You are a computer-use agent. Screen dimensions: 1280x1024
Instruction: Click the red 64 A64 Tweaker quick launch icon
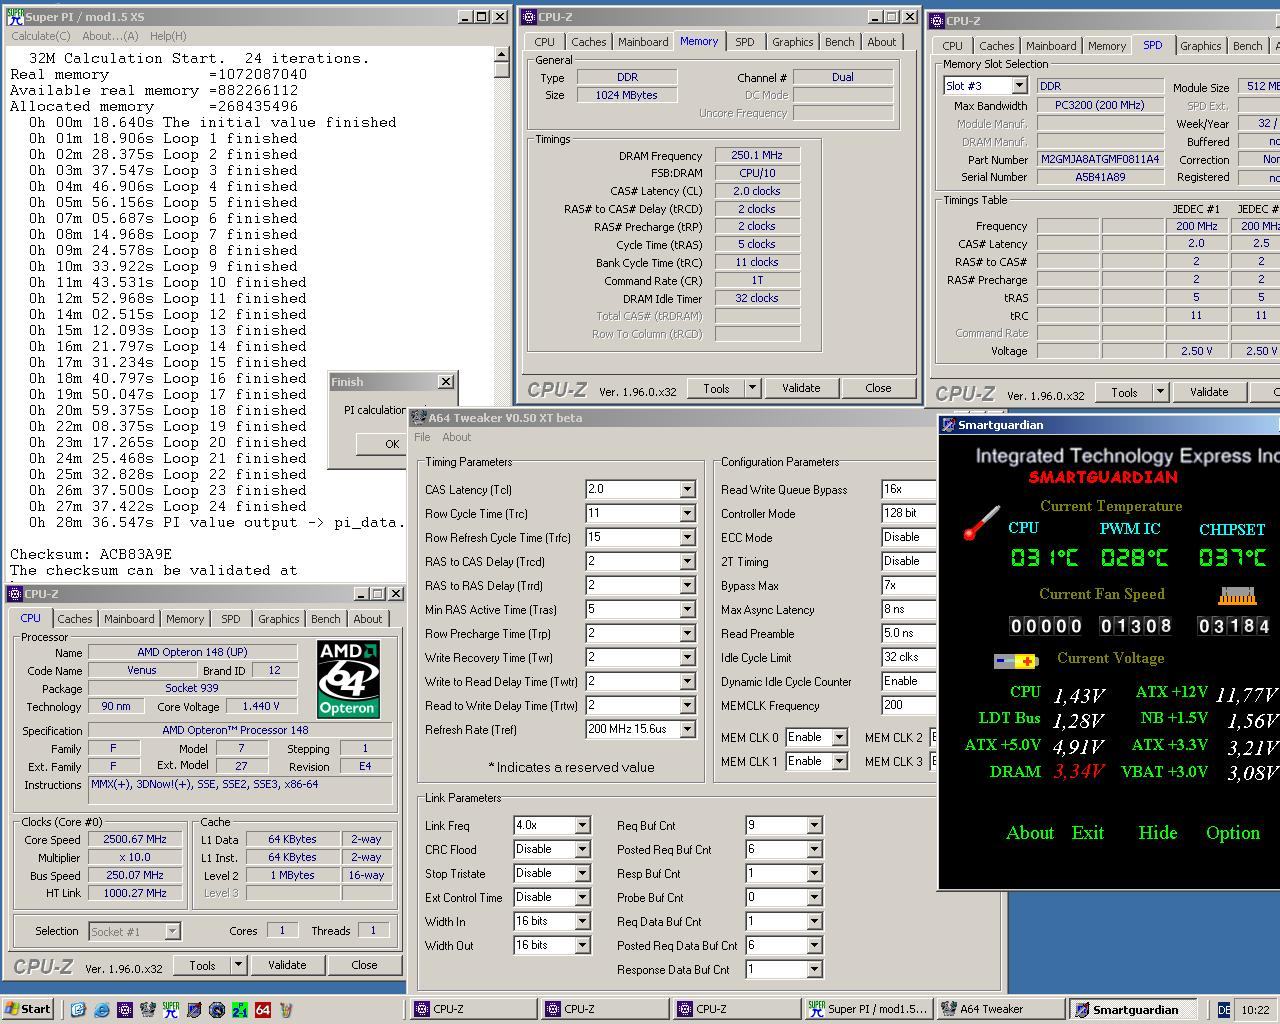[x=263, y=1010]
